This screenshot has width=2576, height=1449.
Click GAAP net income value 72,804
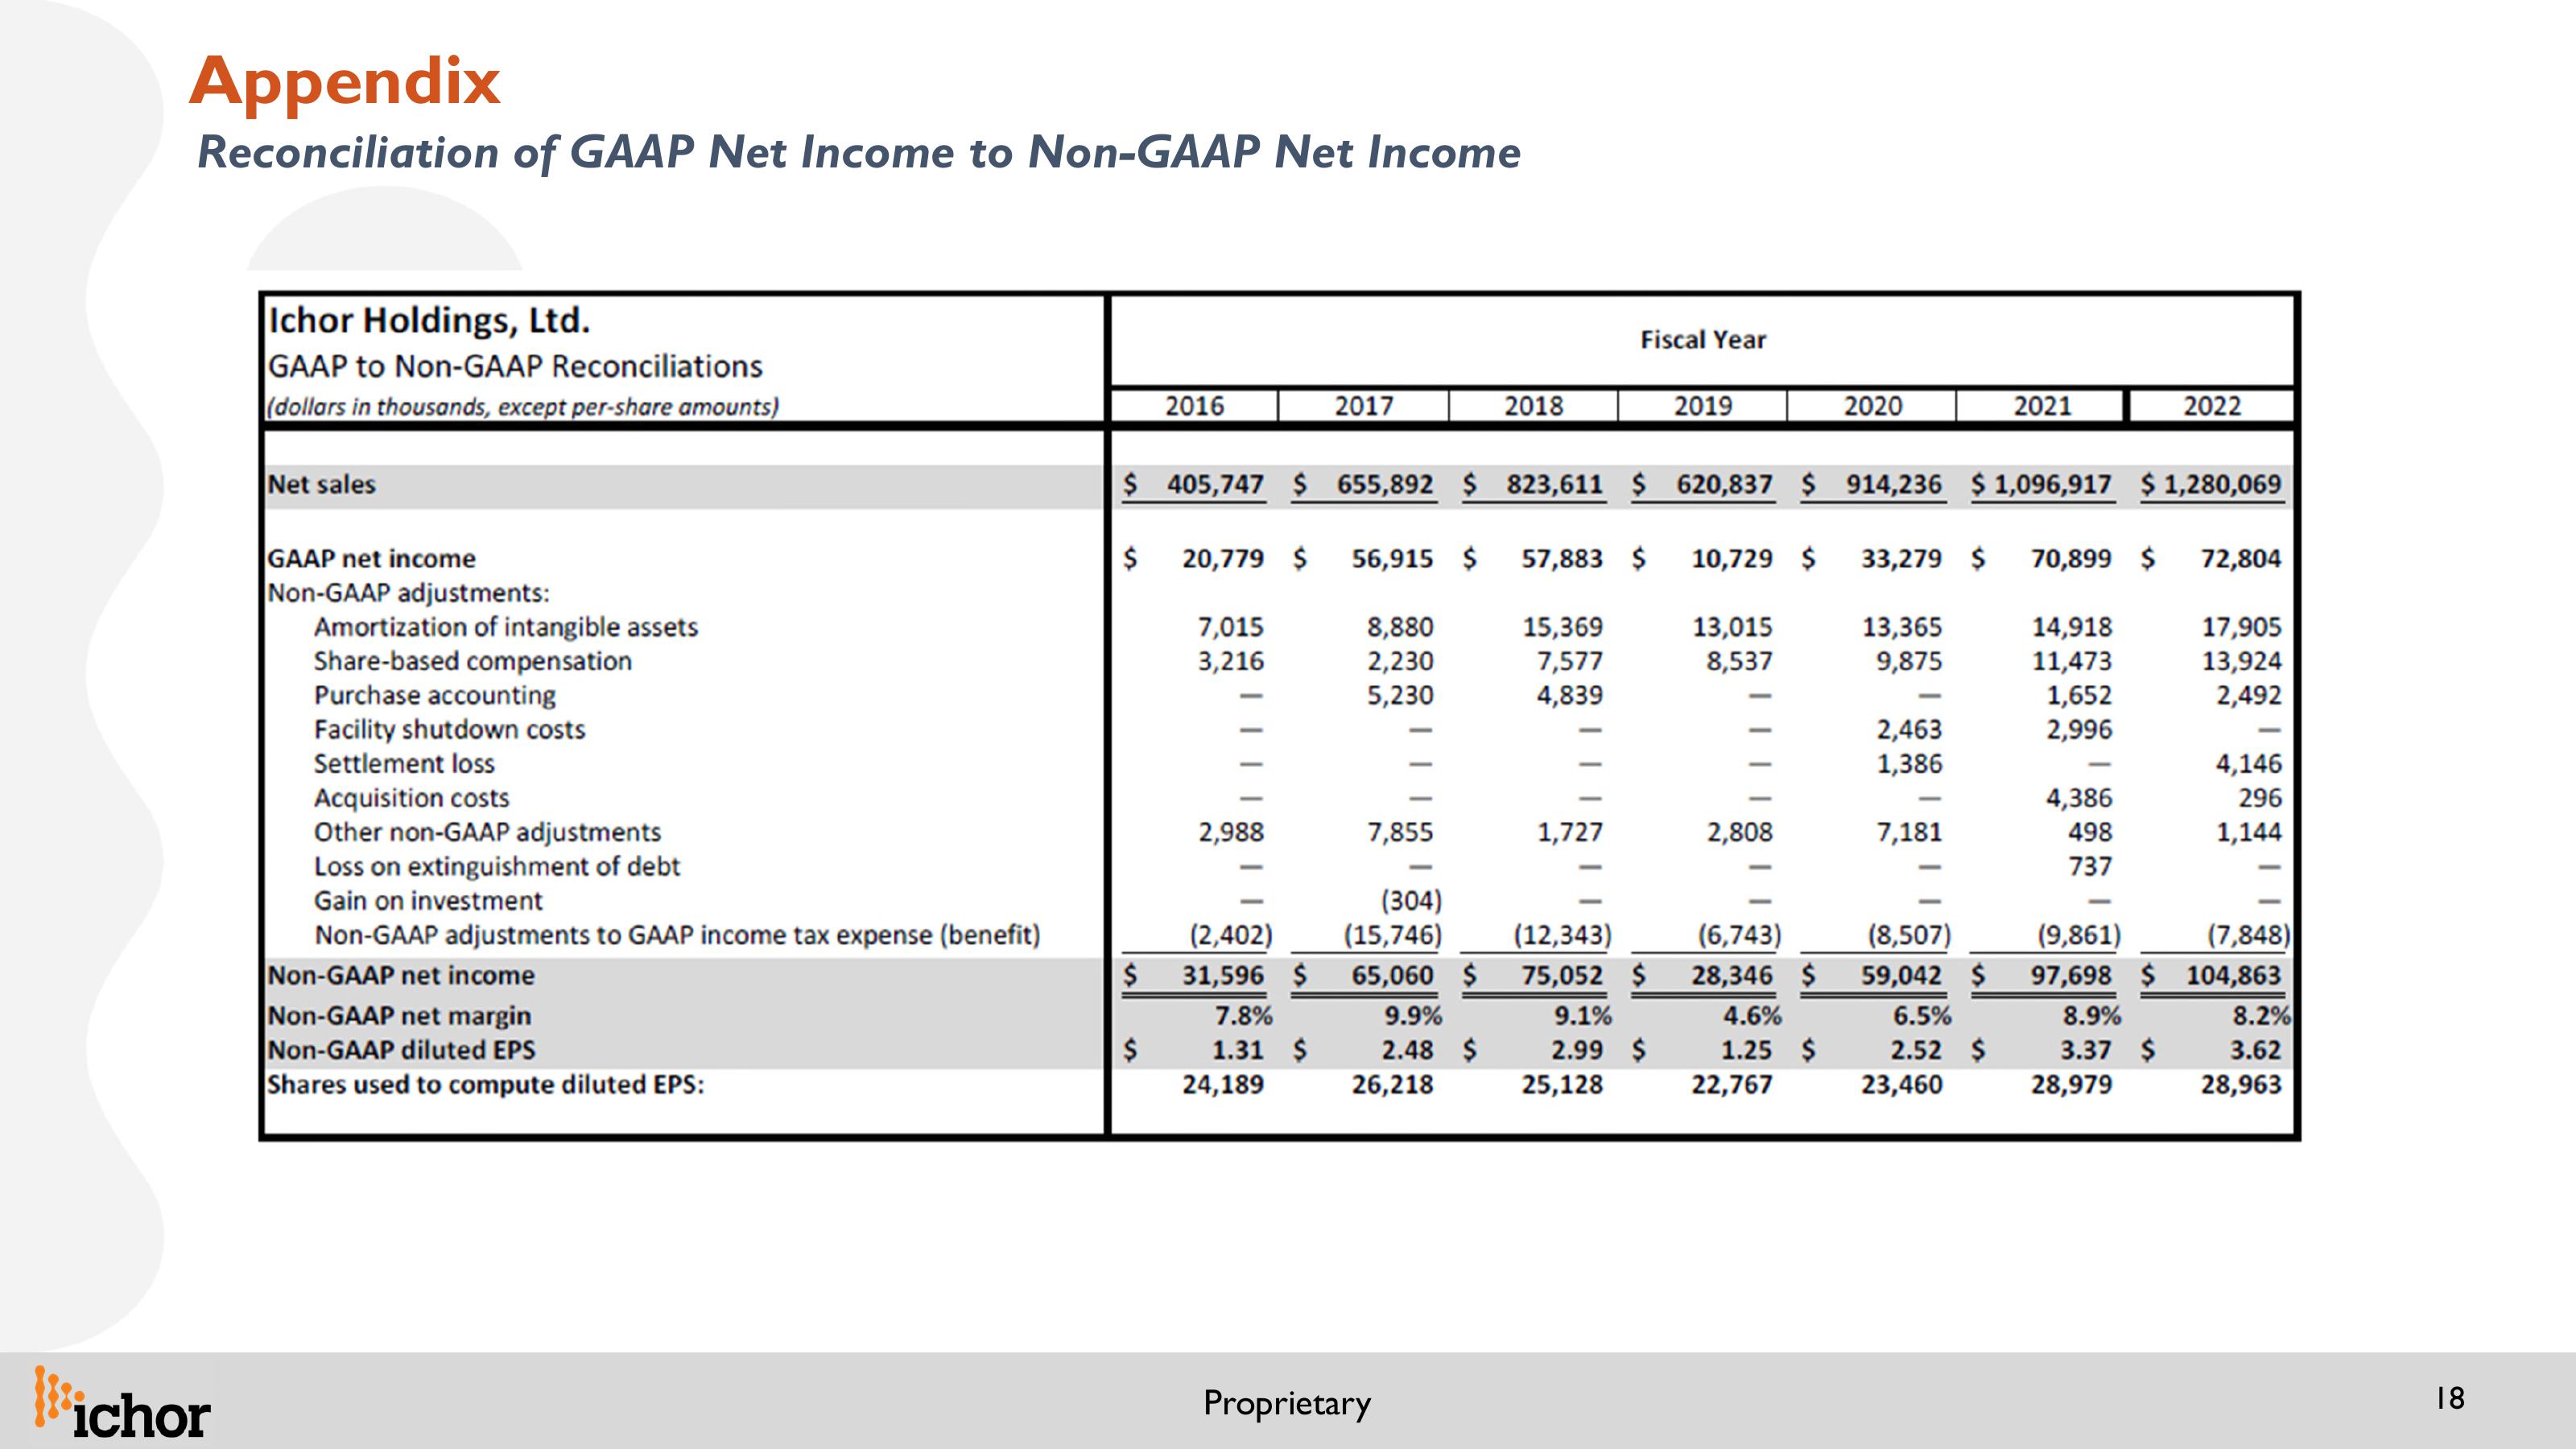point(2241,559)
